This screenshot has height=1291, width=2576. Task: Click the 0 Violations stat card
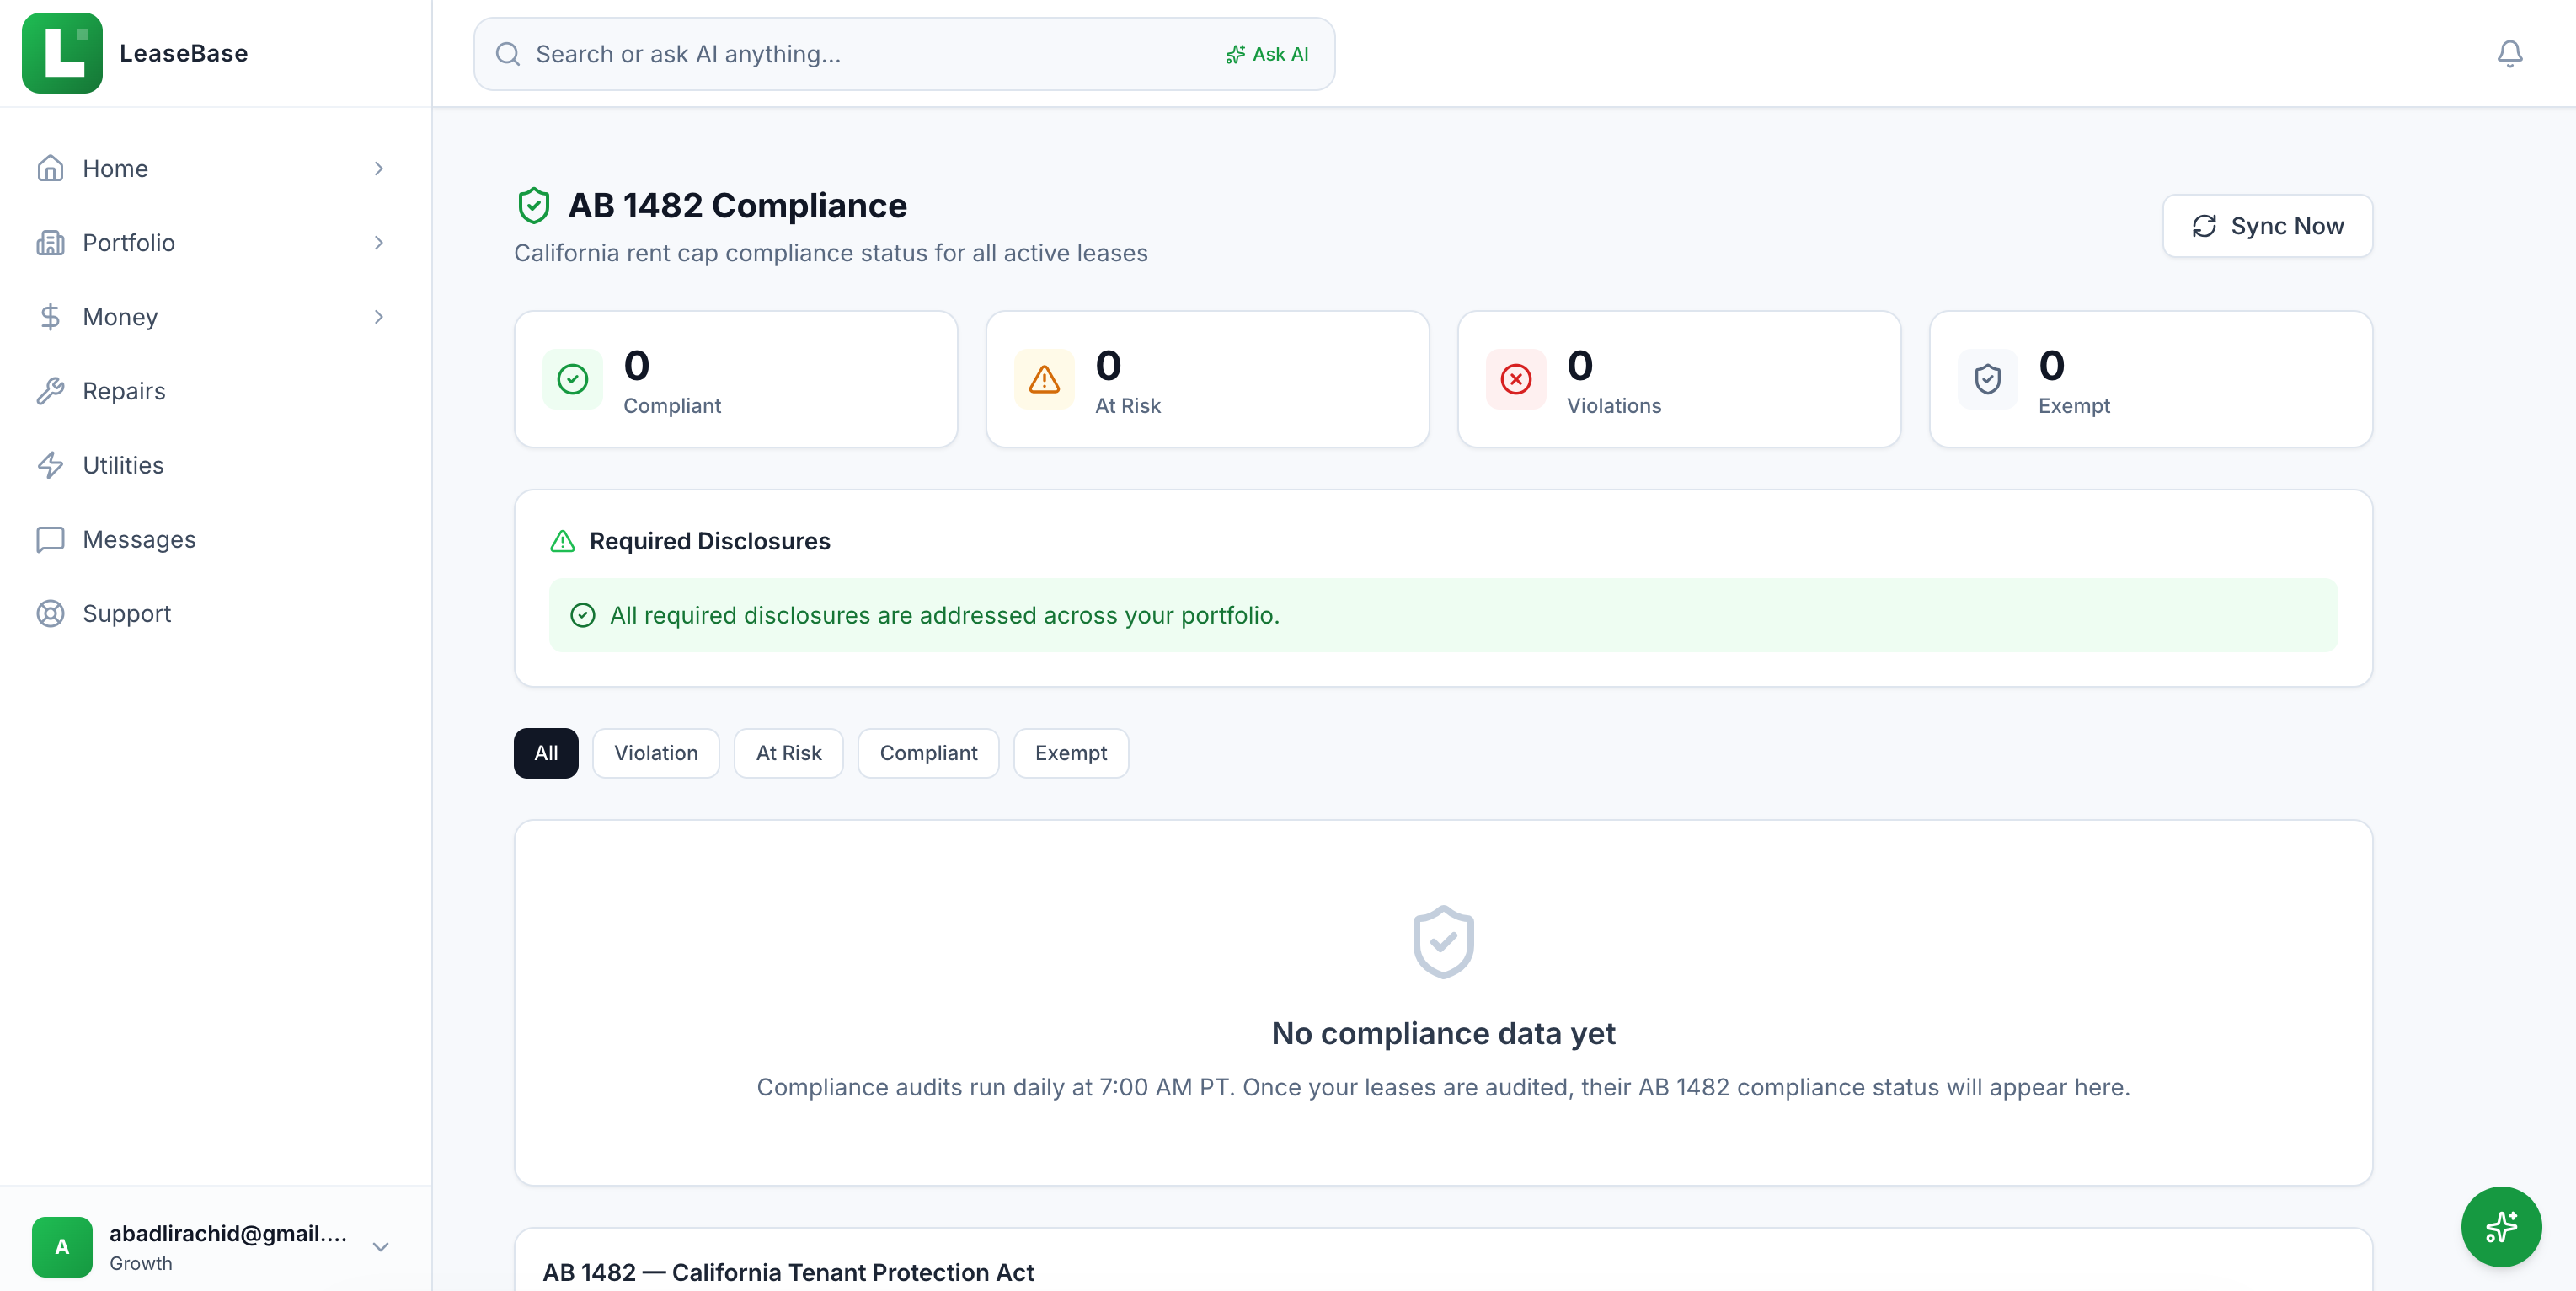pos(1679,379)
